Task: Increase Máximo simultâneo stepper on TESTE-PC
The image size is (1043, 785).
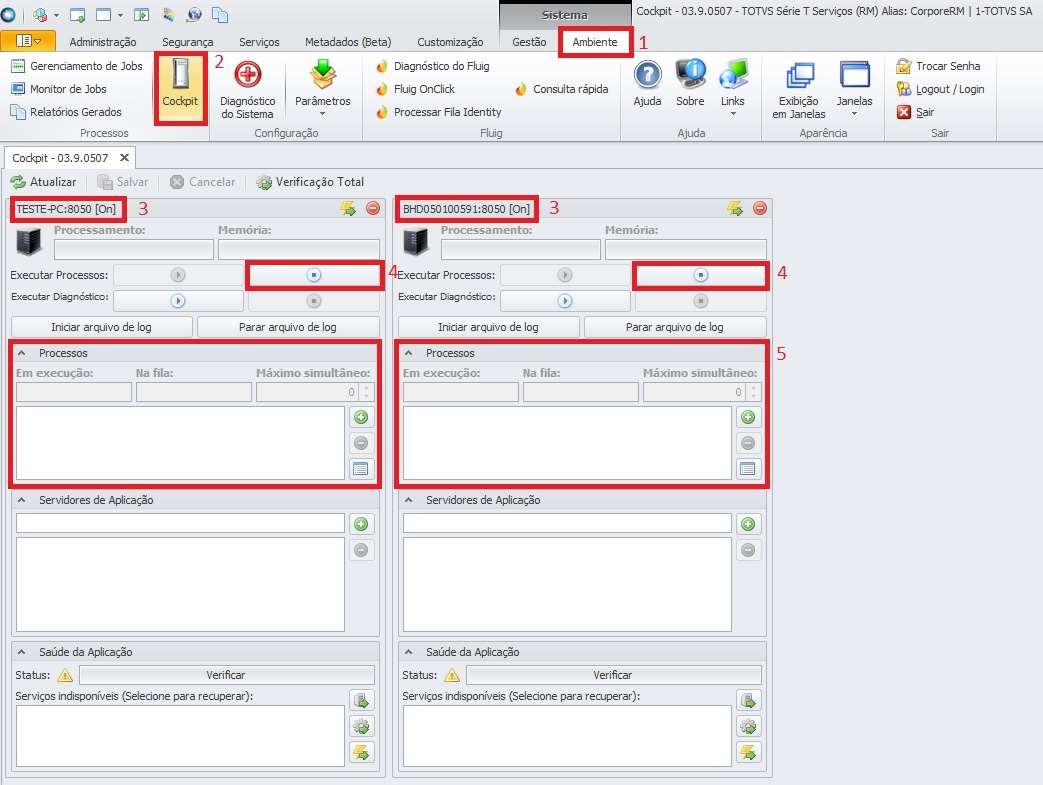Action: (x=367, y=388)
